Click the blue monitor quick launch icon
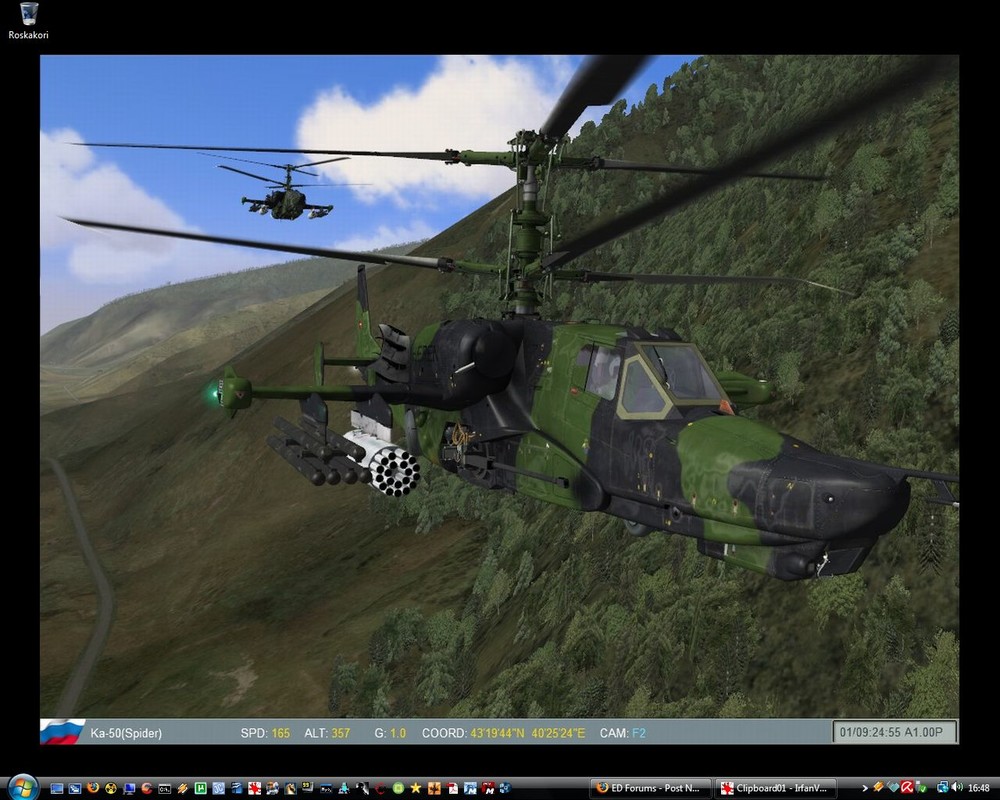The width and height of the screenshot is (1000, 800). coord(129,789)
